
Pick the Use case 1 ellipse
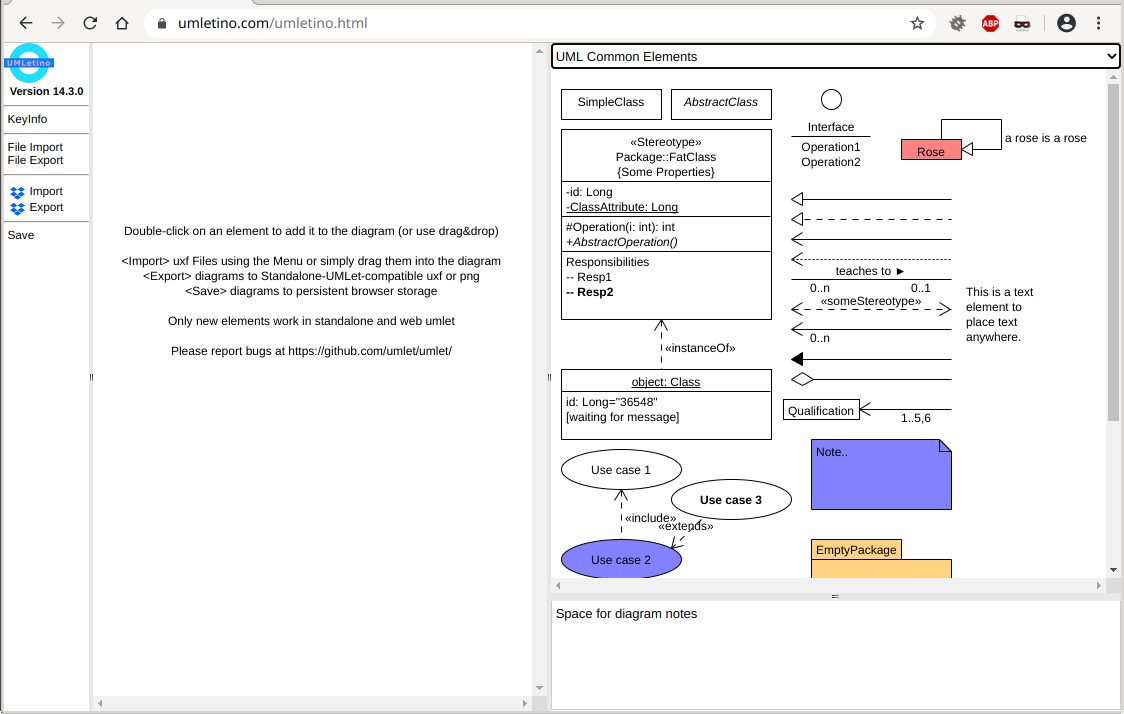(x=621, y=470)
